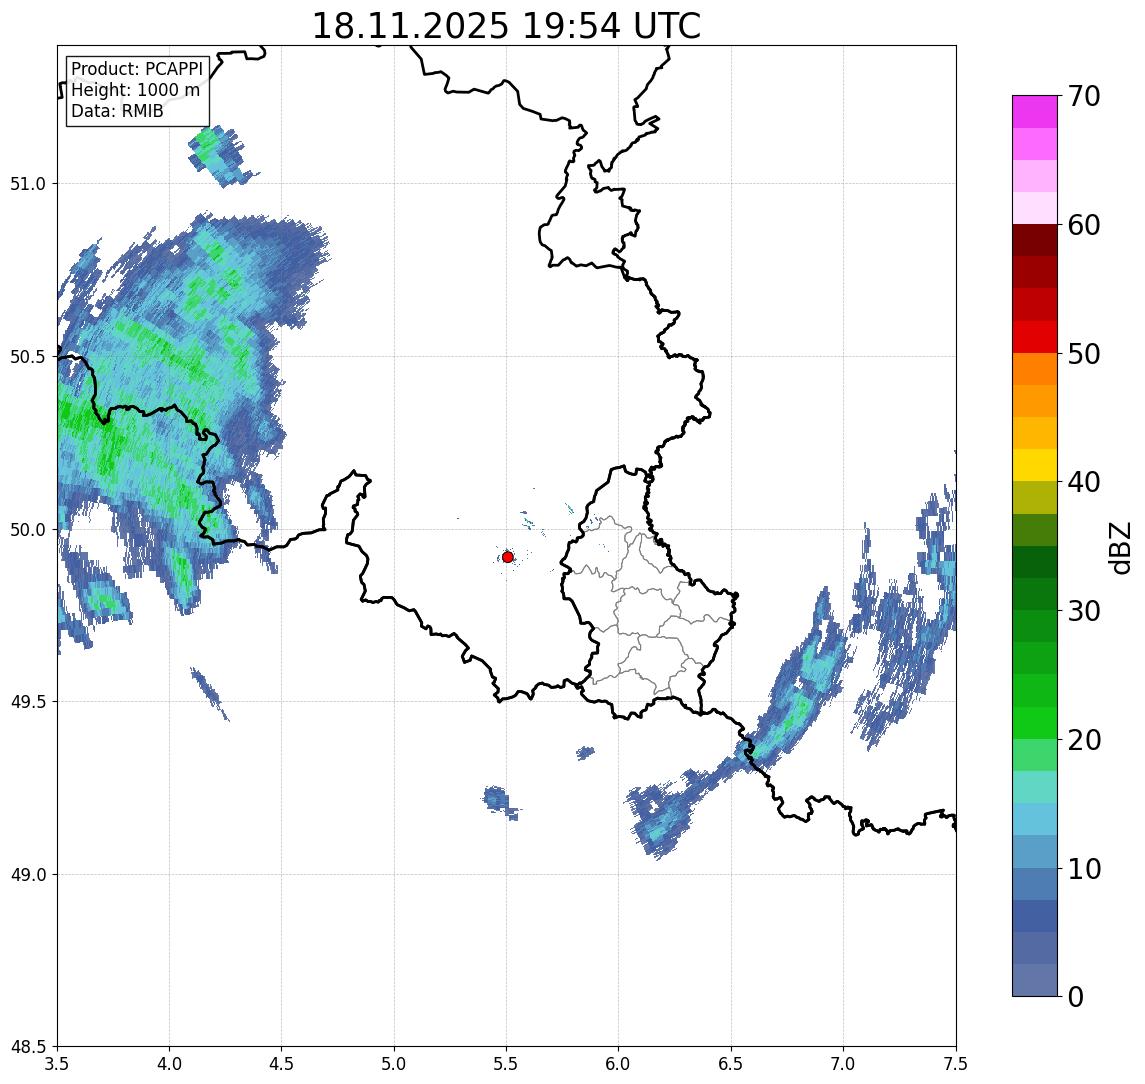Click the latitude axis label 51.0
The height and width of the screenshot is (1084, 1145).
[28, 183]
